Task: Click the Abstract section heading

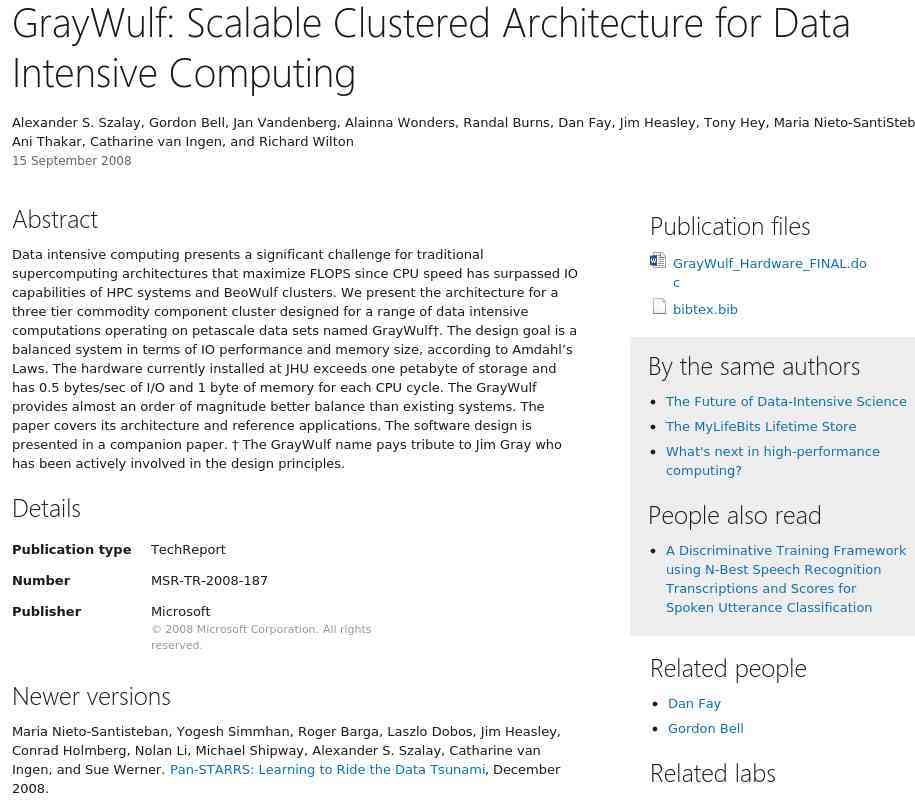Action: click(55, 220)
